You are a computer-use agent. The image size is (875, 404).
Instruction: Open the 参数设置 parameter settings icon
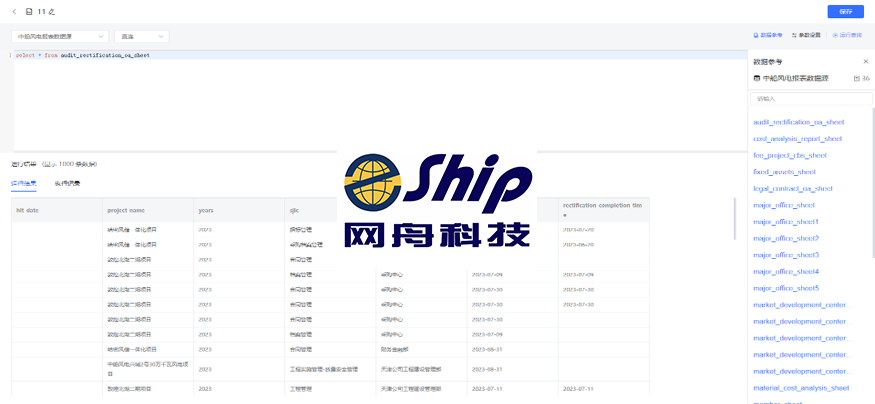click(x=806, y=35)
